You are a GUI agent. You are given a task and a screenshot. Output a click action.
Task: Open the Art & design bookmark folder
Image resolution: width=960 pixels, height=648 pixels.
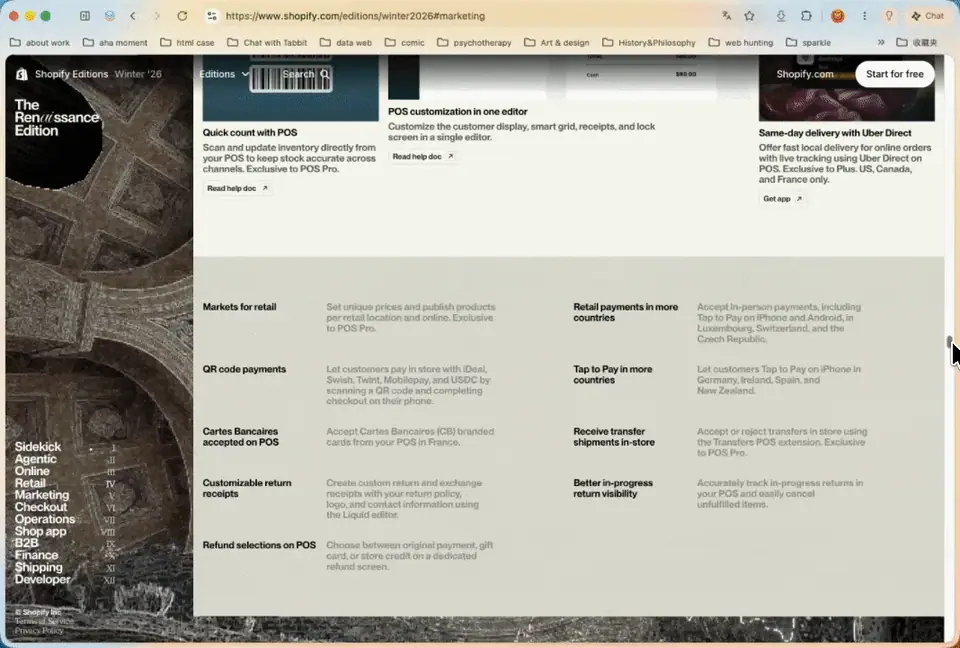pos(557,42)
